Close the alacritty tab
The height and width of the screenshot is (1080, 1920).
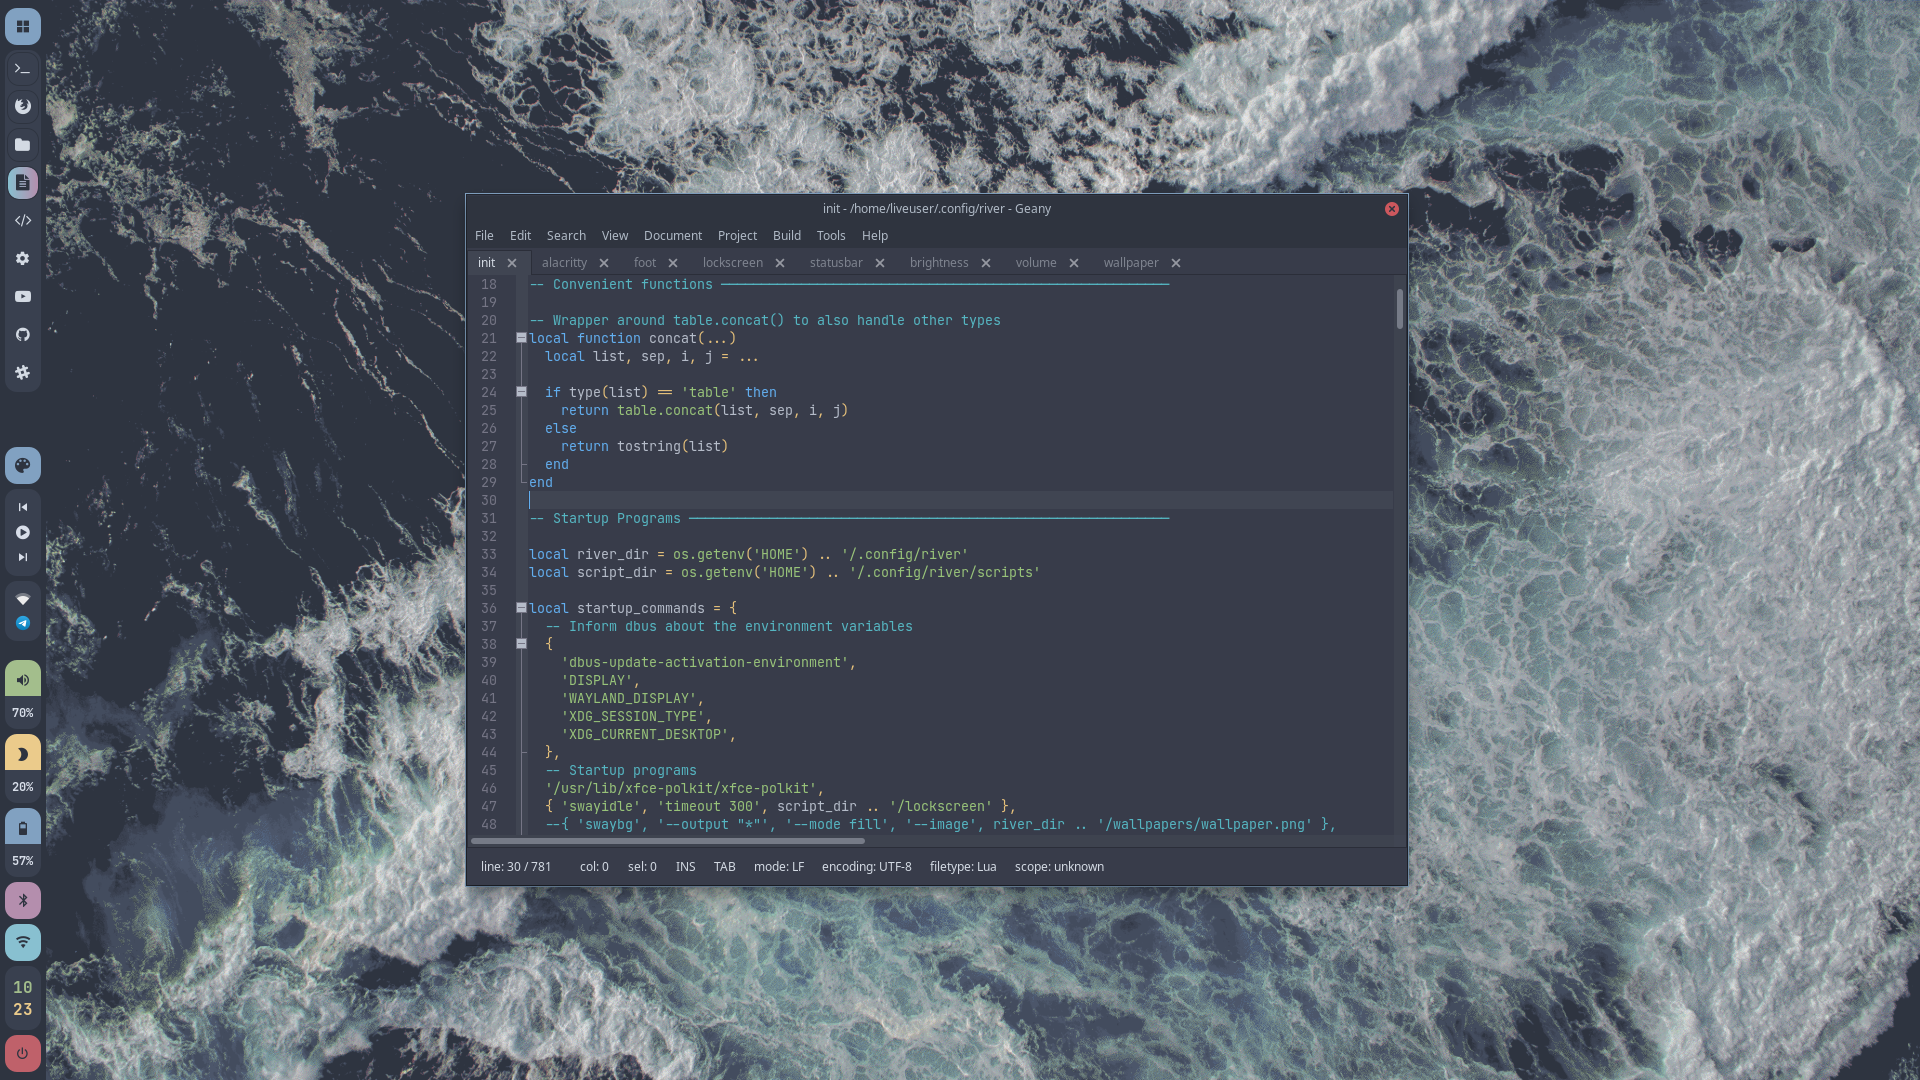[603, 263]
